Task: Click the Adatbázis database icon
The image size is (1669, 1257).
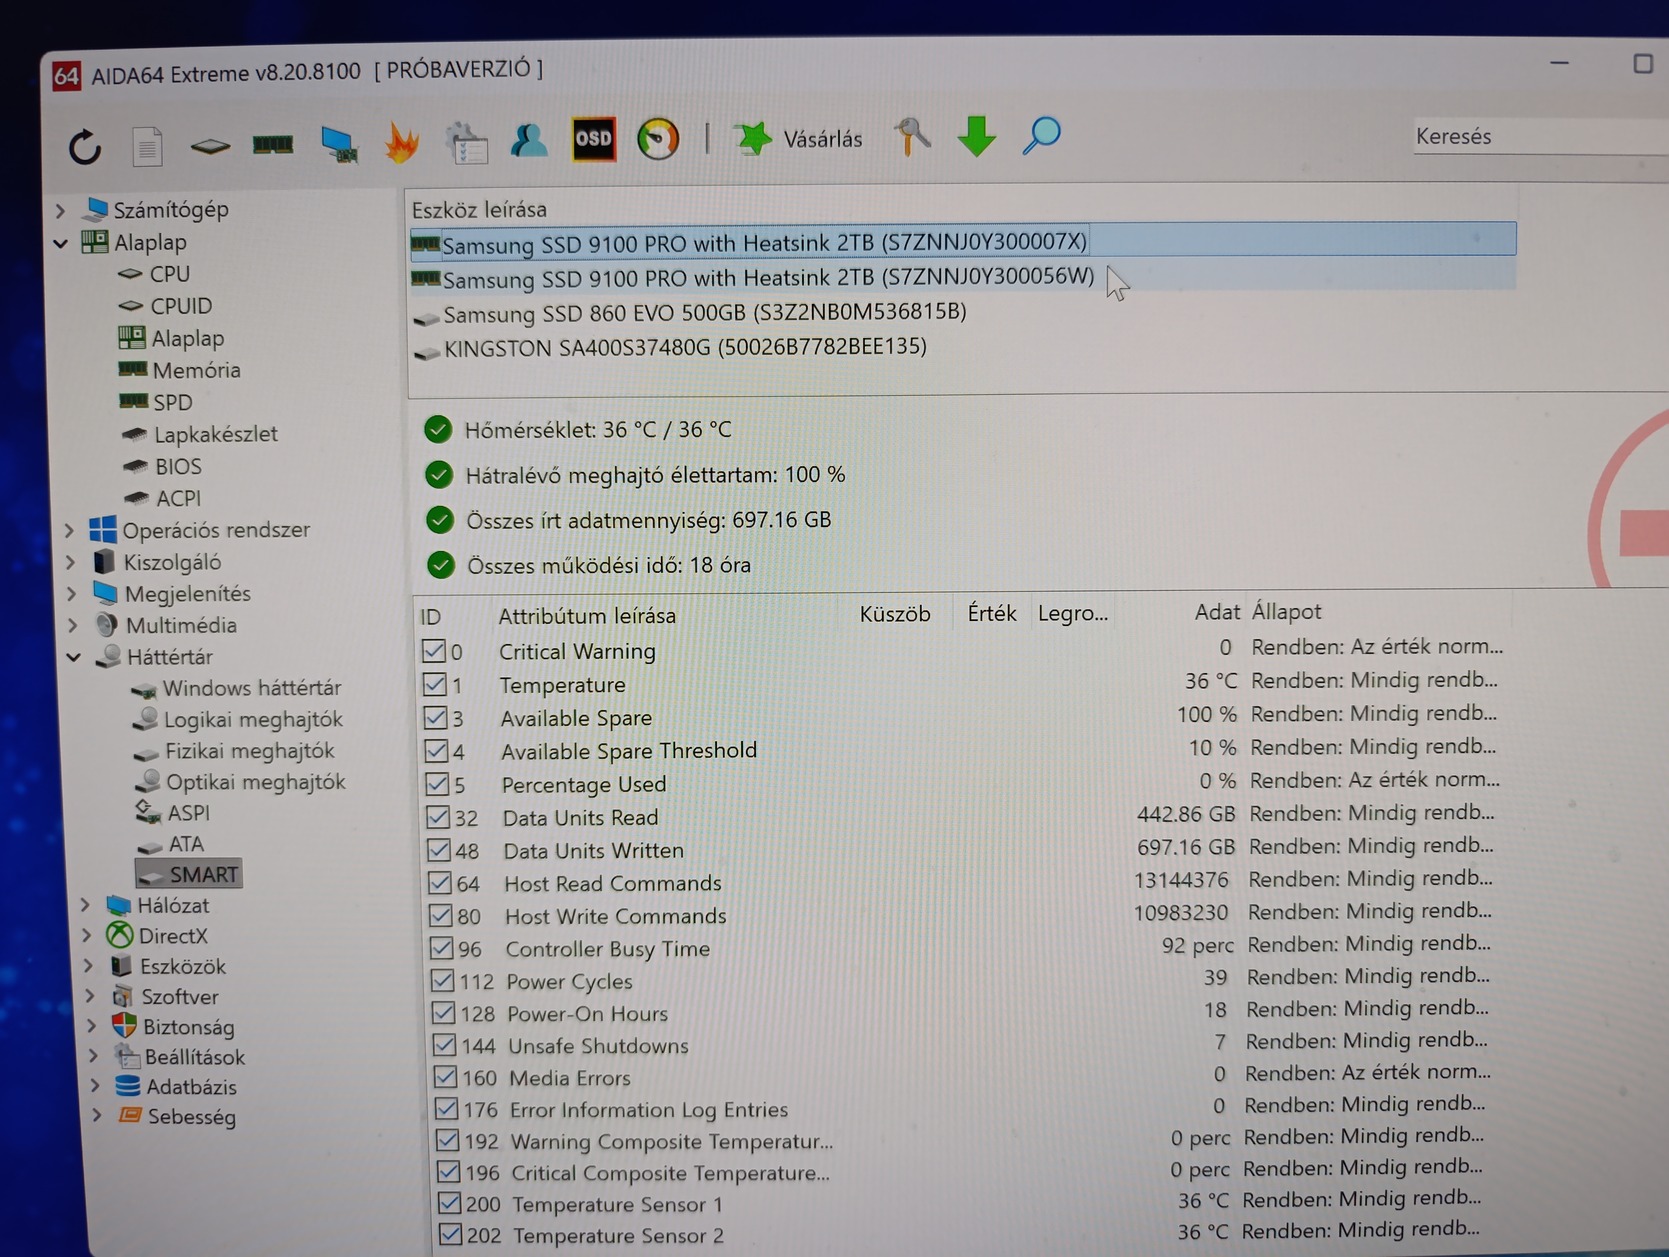Action: pyautogui.click(x=127, y=1086)
